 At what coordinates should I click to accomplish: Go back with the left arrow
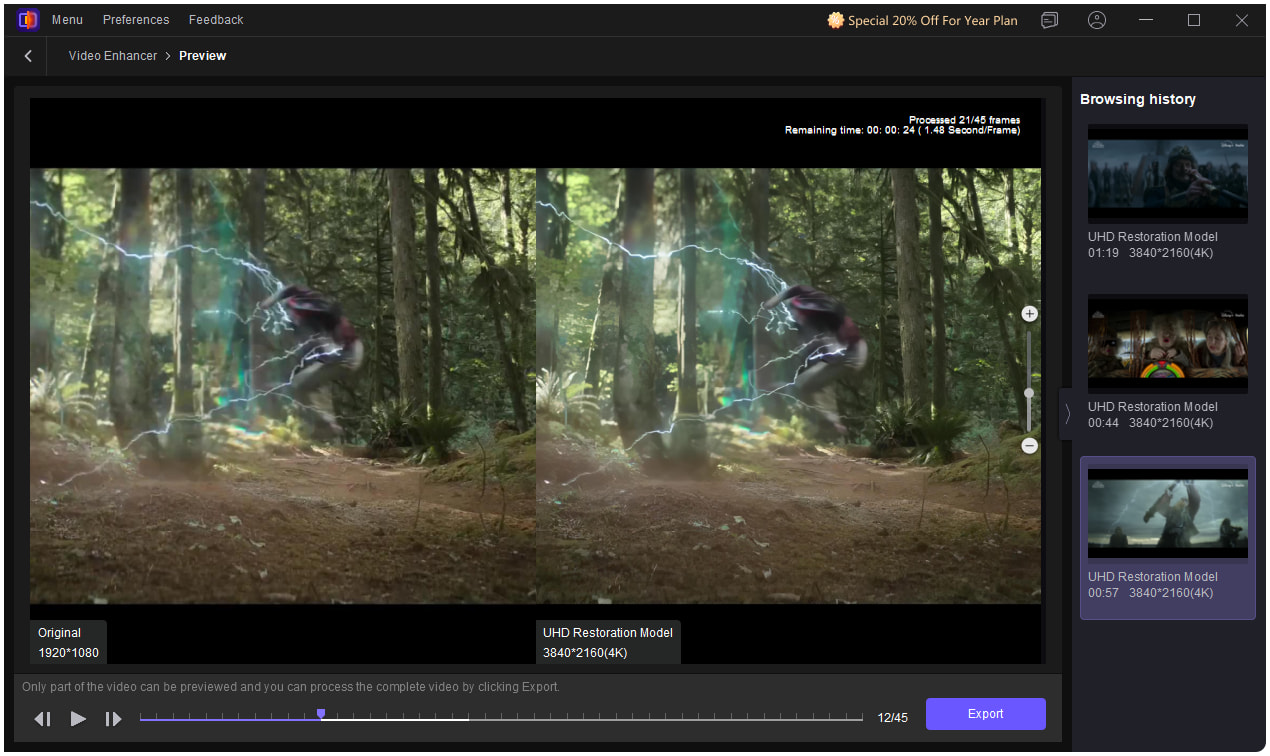tap(28, 56)
